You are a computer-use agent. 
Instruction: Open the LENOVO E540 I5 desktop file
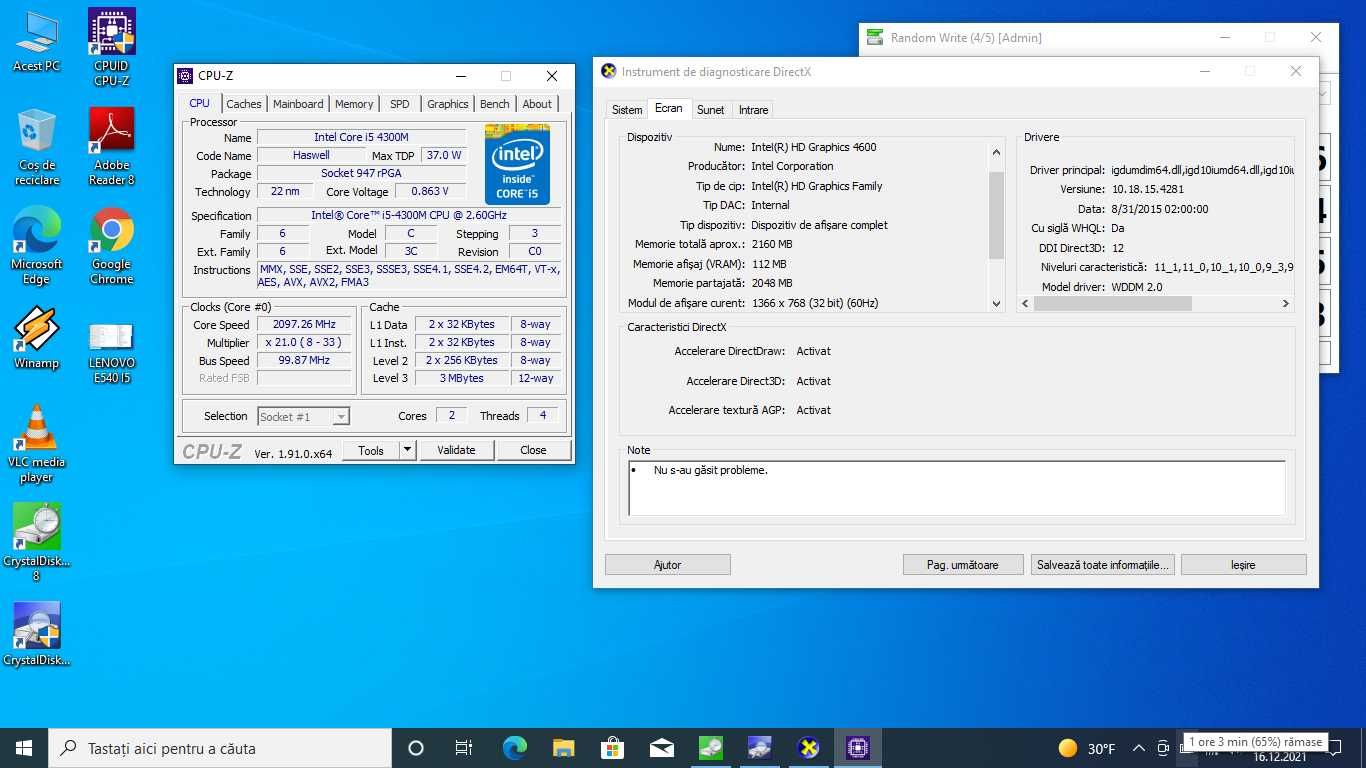click(112, 352)
